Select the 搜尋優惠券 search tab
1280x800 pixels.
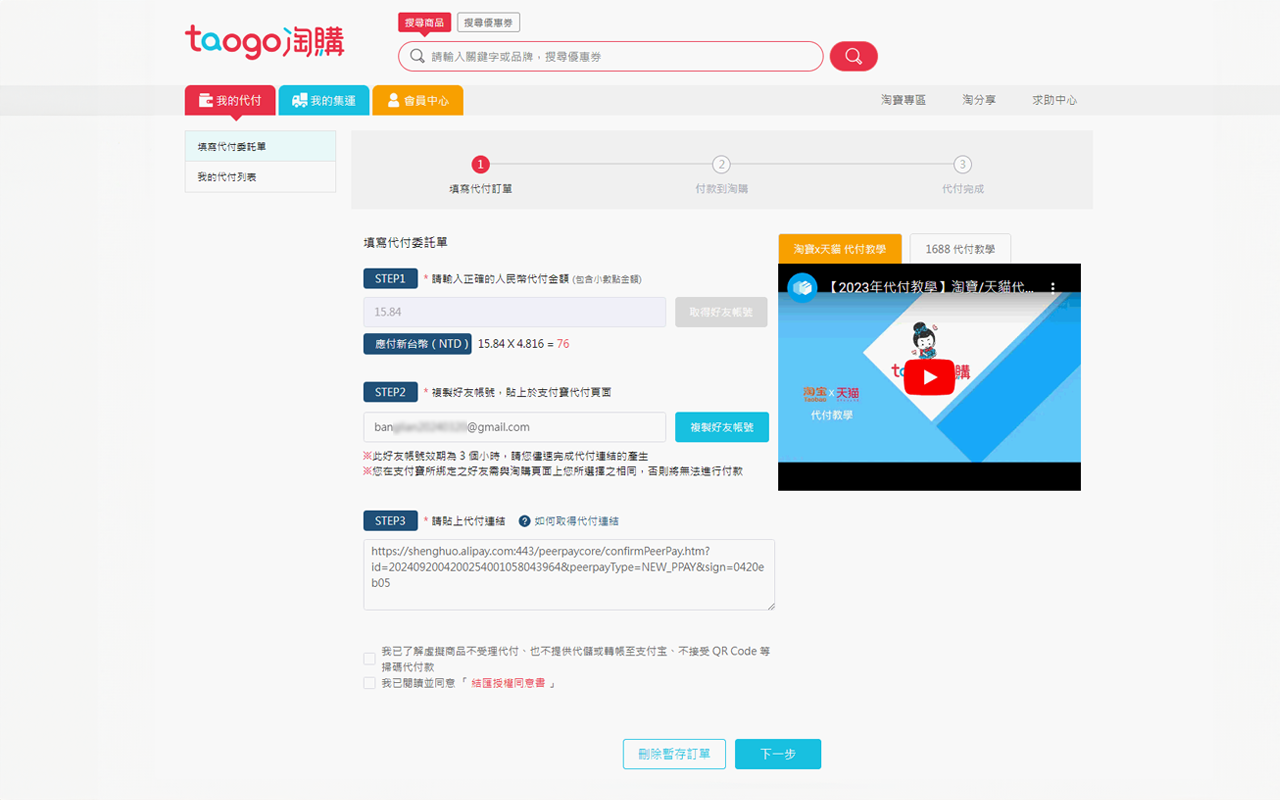487,21
